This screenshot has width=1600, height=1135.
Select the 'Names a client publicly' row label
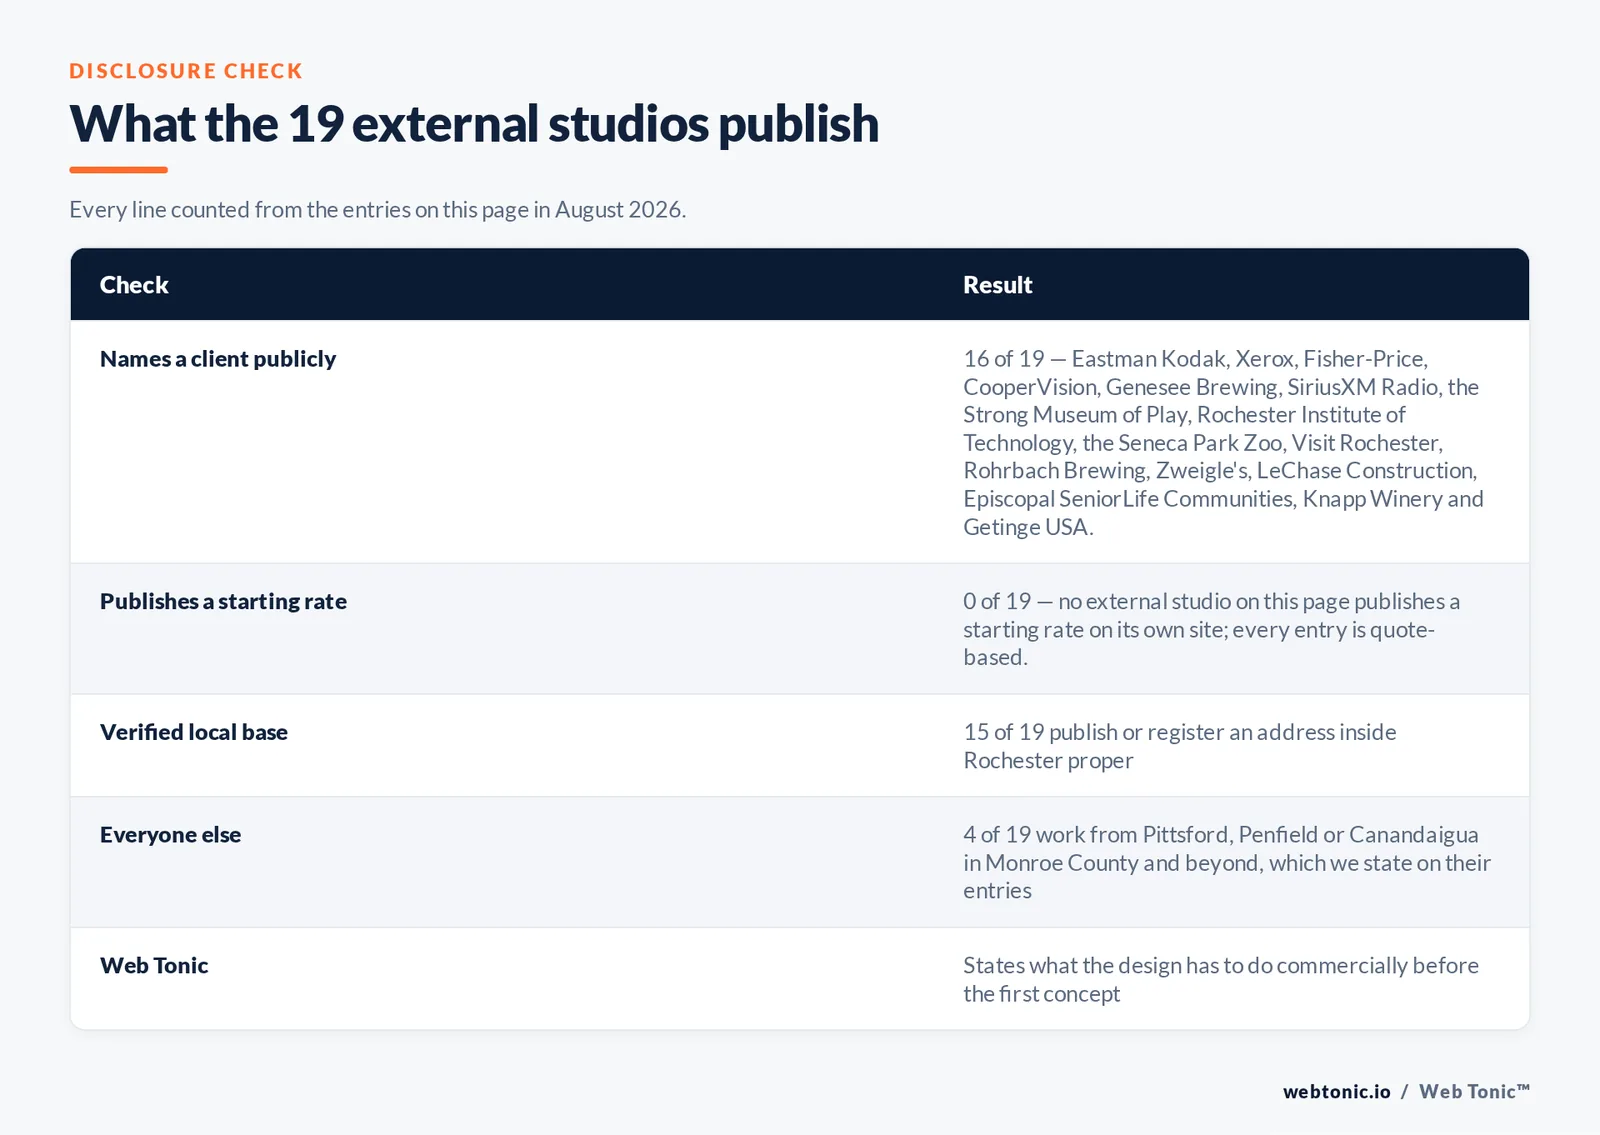[218, 359]
